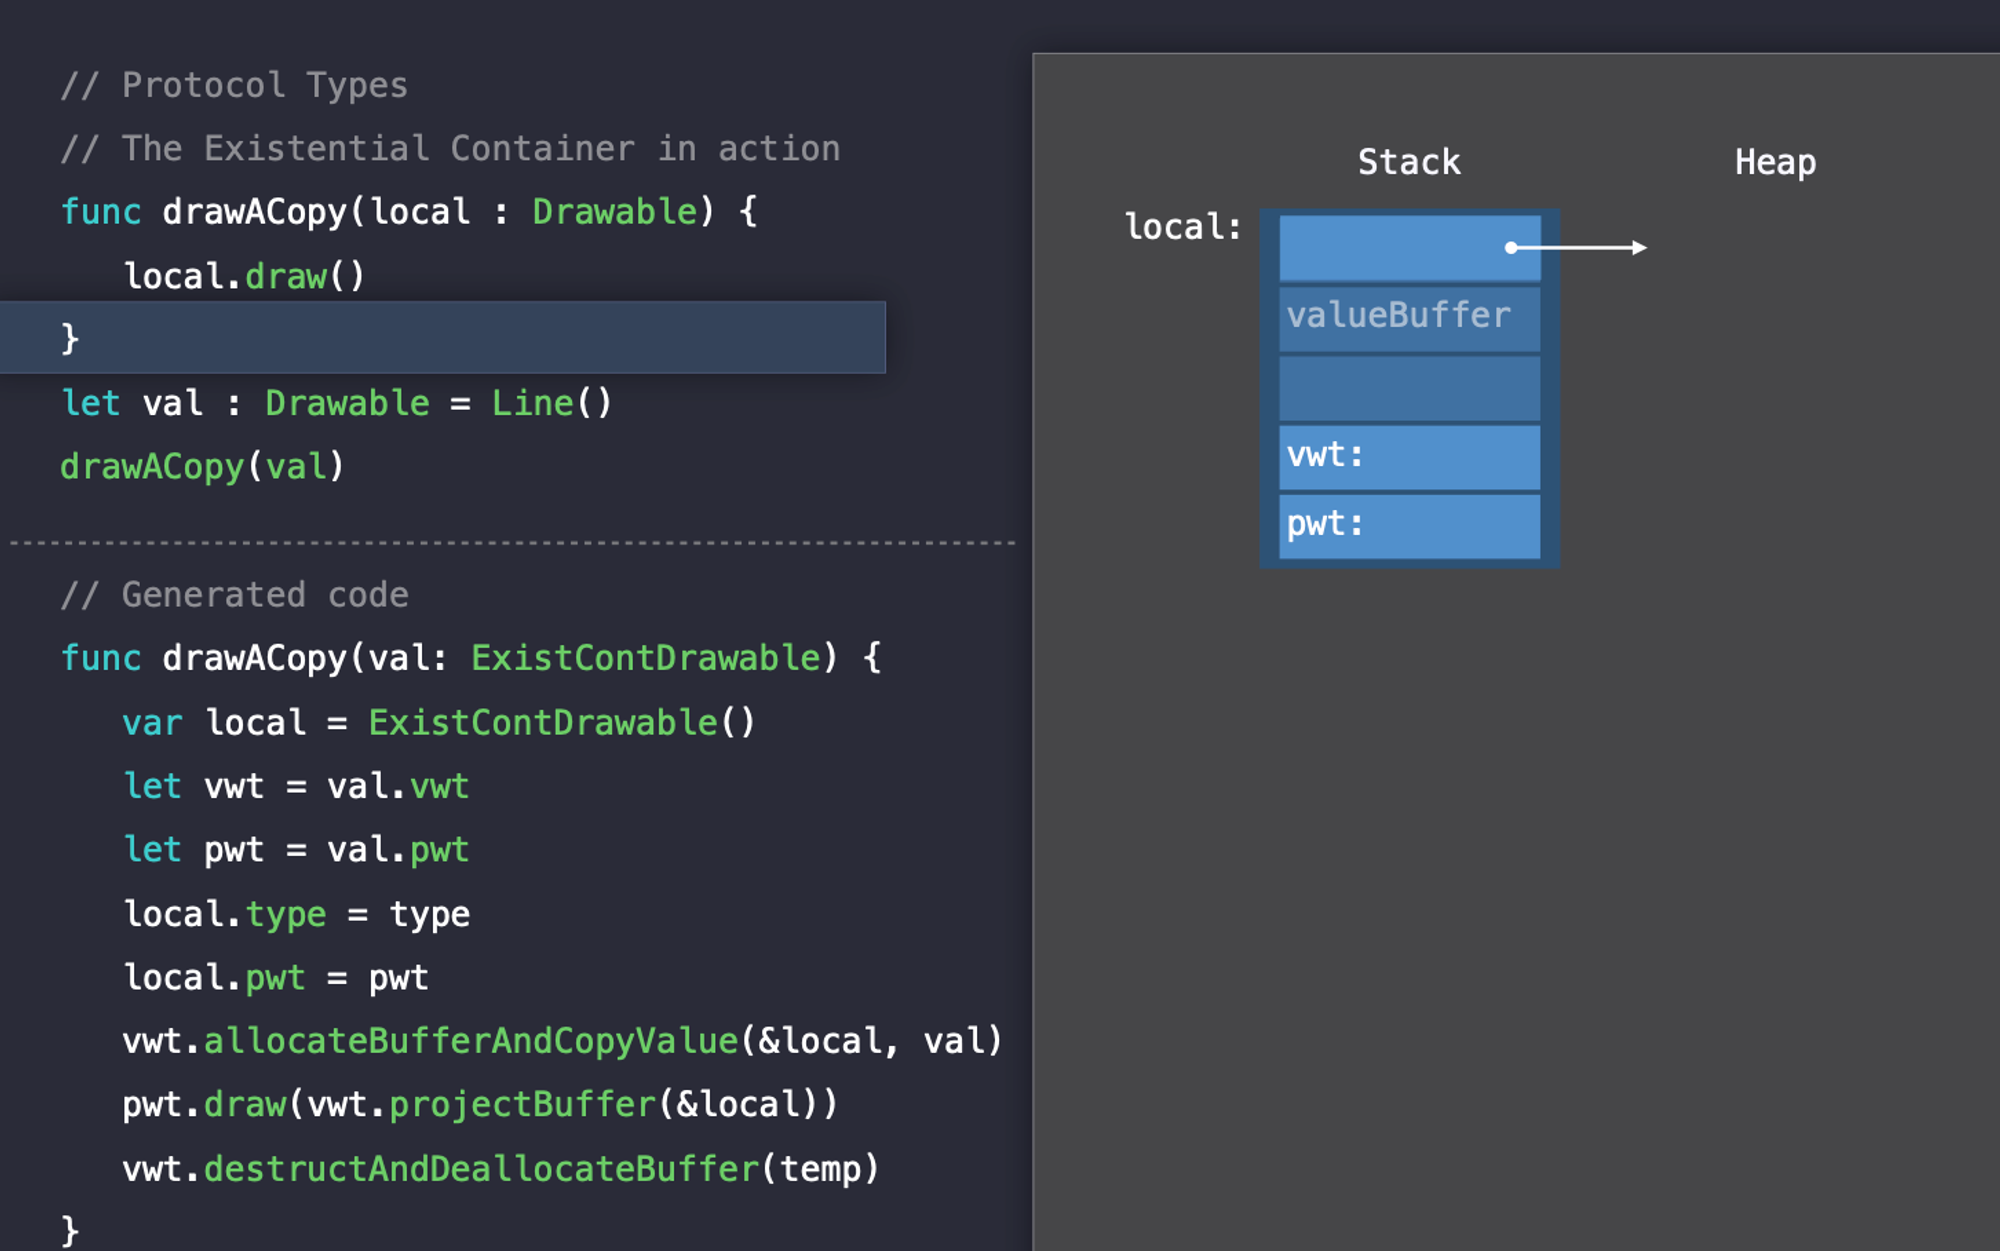The height and width of the screenshot is (1251, 2000).
Task: Click 'let val : Drawable = Line()' line
Action: point(336,403)
